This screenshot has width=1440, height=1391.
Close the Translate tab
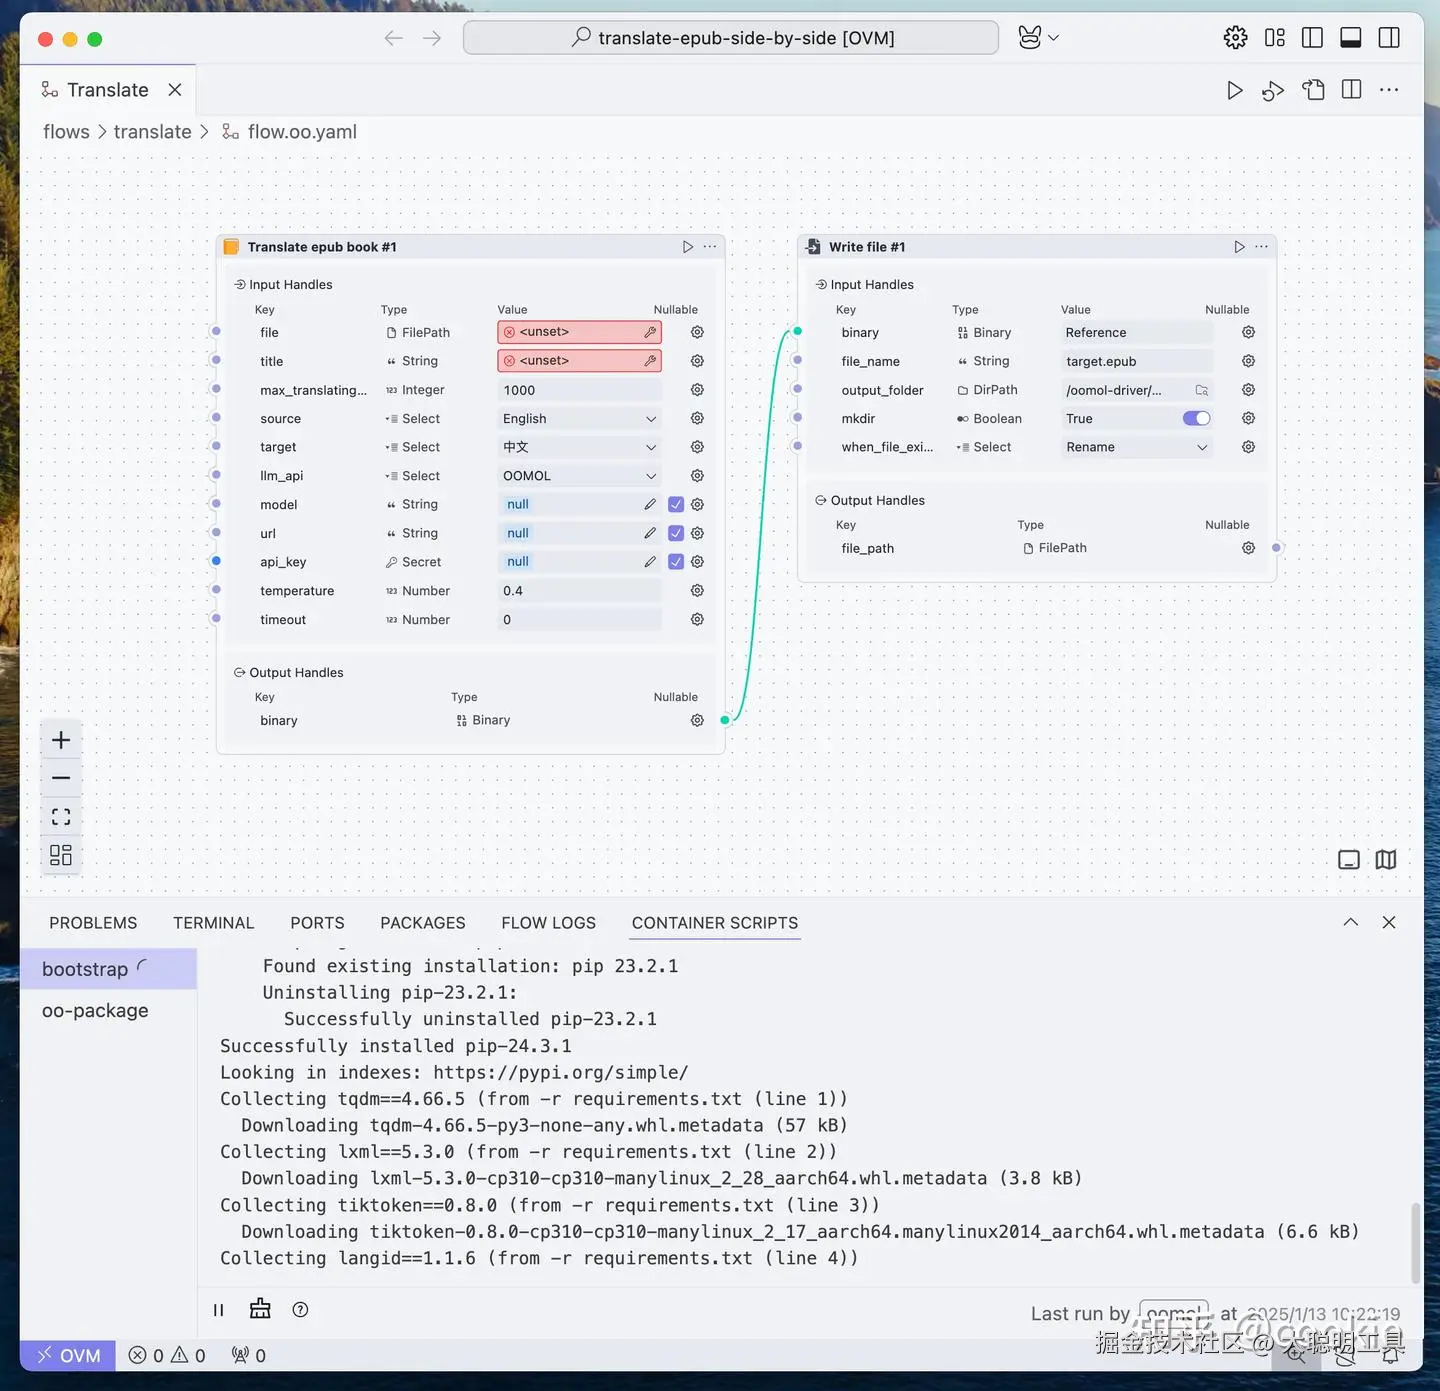coord(175,90)
